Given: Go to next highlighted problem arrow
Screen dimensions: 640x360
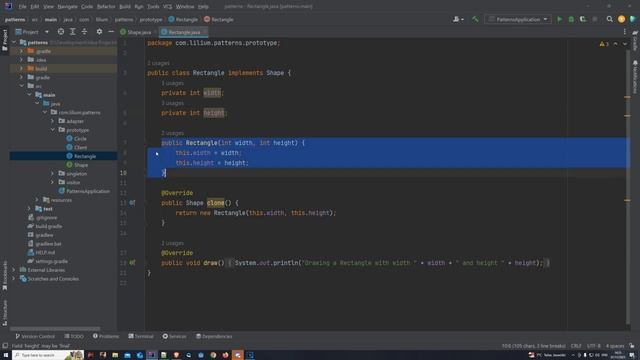Looking at the screenshot, I should 625,44.
